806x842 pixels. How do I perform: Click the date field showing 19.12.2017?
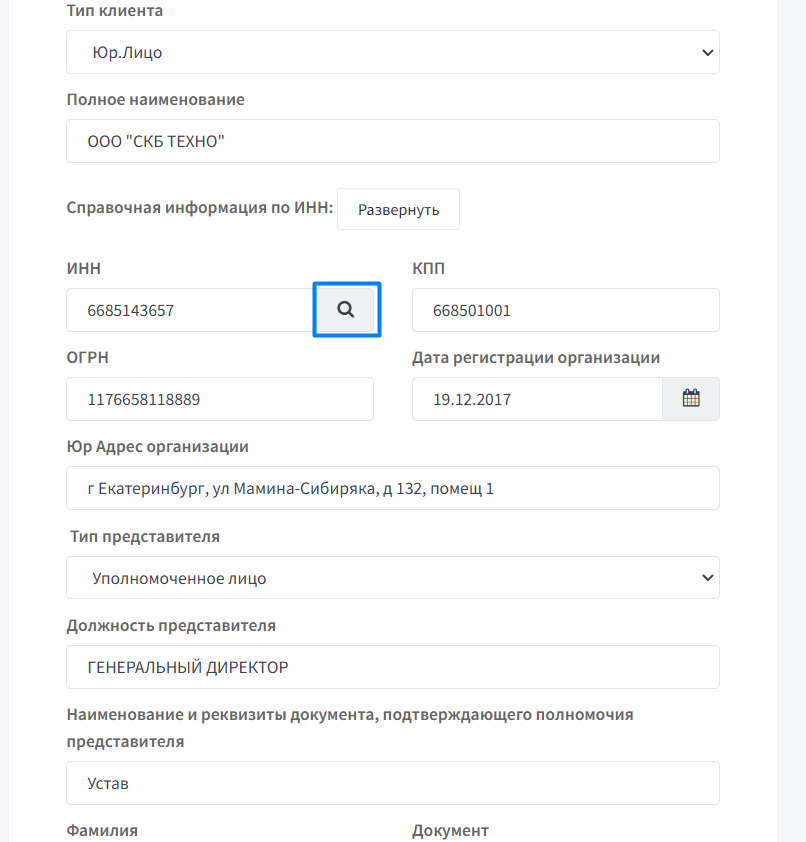[537, 399]
